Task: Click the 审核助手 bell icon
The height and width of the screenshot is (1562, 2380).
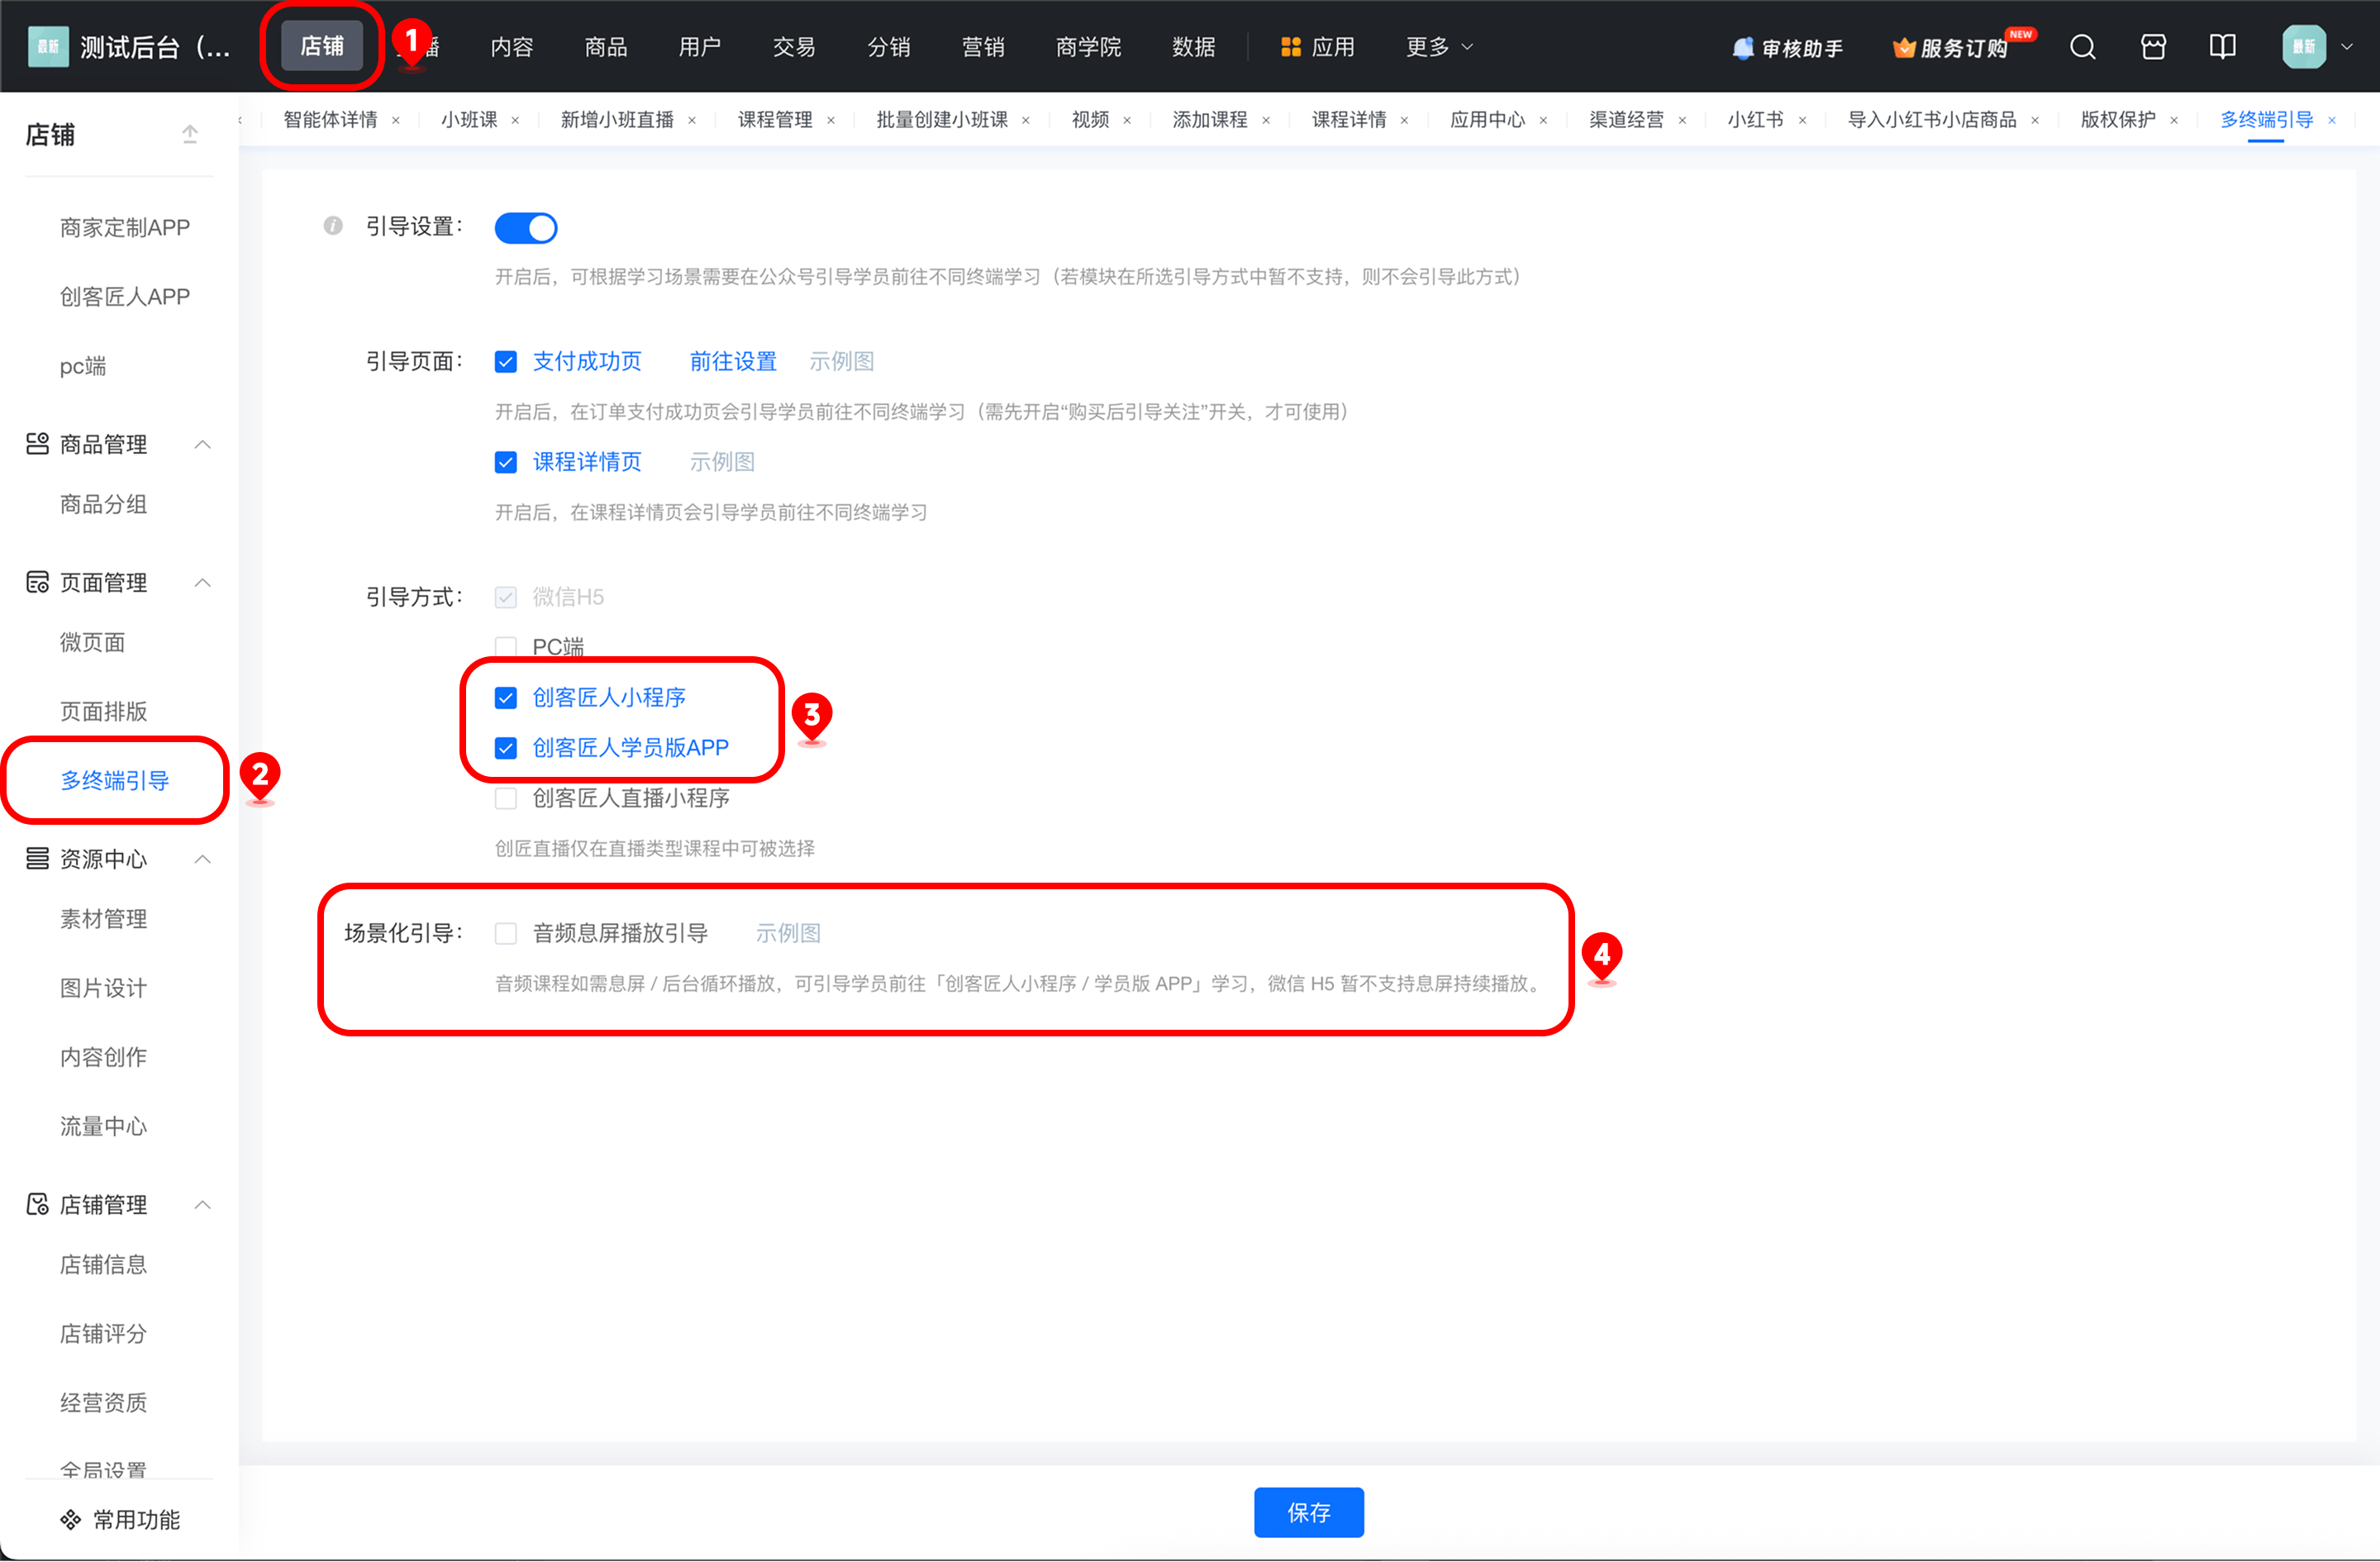Action: click(x=1743, y=48)
